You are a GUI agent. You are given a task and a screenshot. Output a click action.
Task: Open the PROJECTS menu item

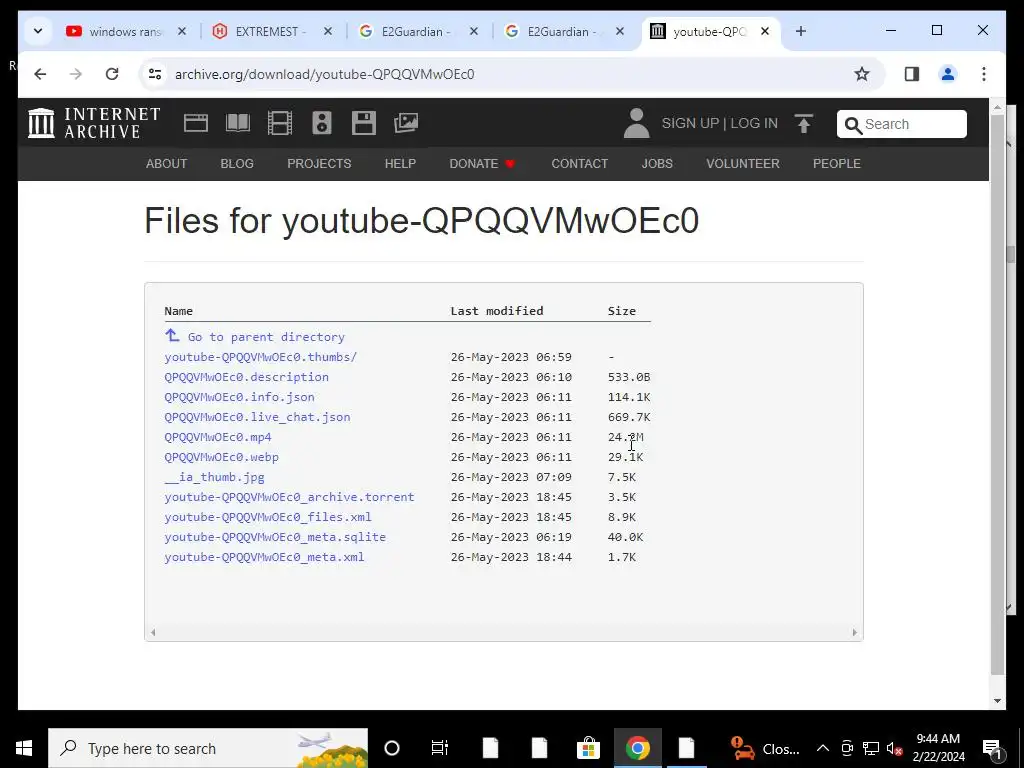[x=319, y=164]
